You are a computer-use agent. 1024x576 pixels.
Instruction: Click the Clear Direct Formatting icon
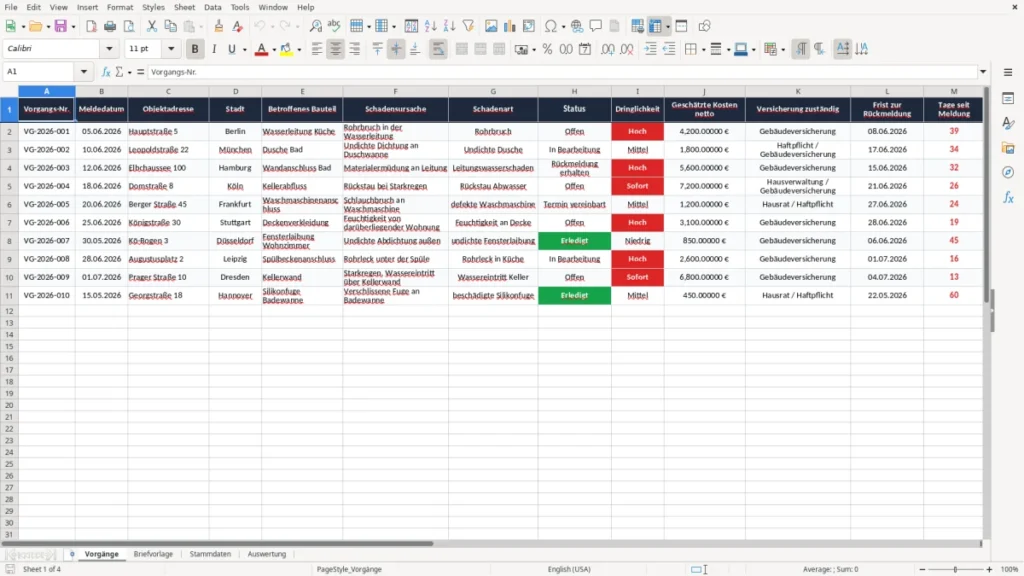coord(238,26)
